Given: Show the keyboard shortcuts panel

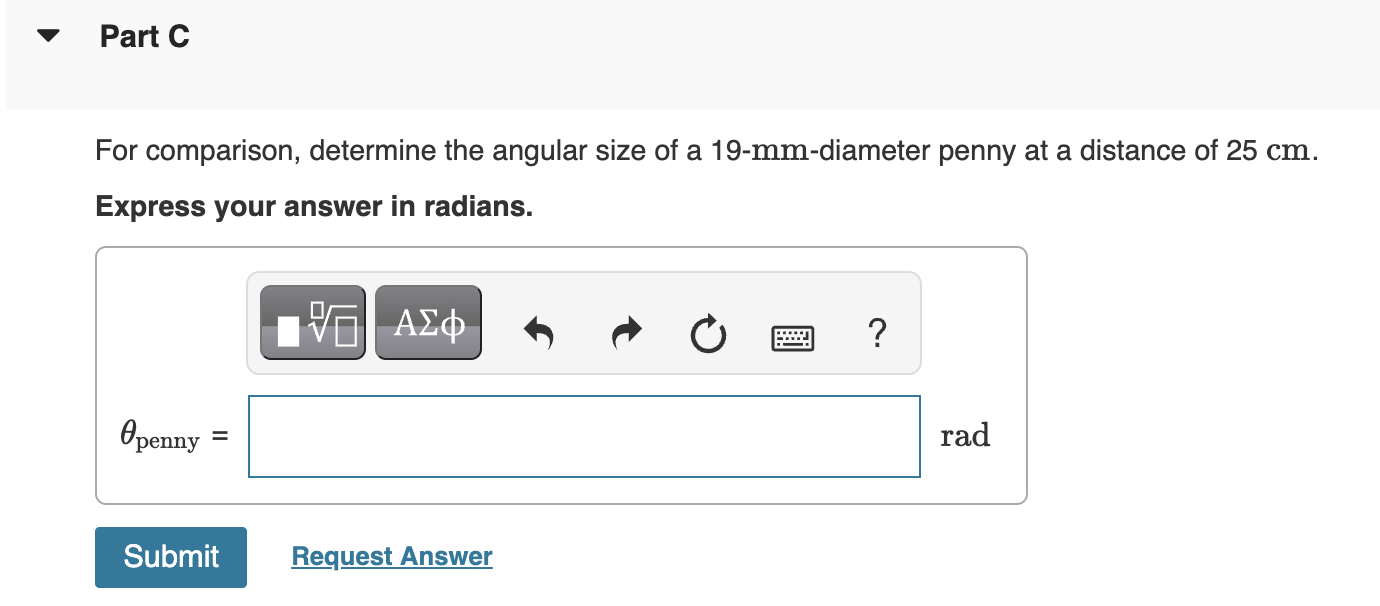Looking at the screenshot, I should (x=791, y=337).
